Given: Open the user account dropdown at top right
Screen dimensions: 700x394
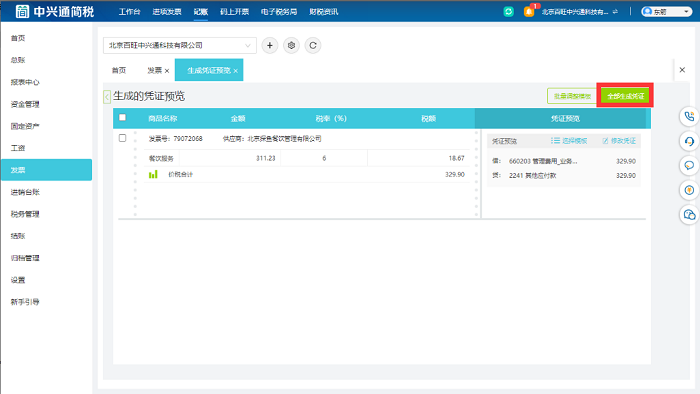Looking at the screenshot, I should pyautogui.click(x=667, y=12).
